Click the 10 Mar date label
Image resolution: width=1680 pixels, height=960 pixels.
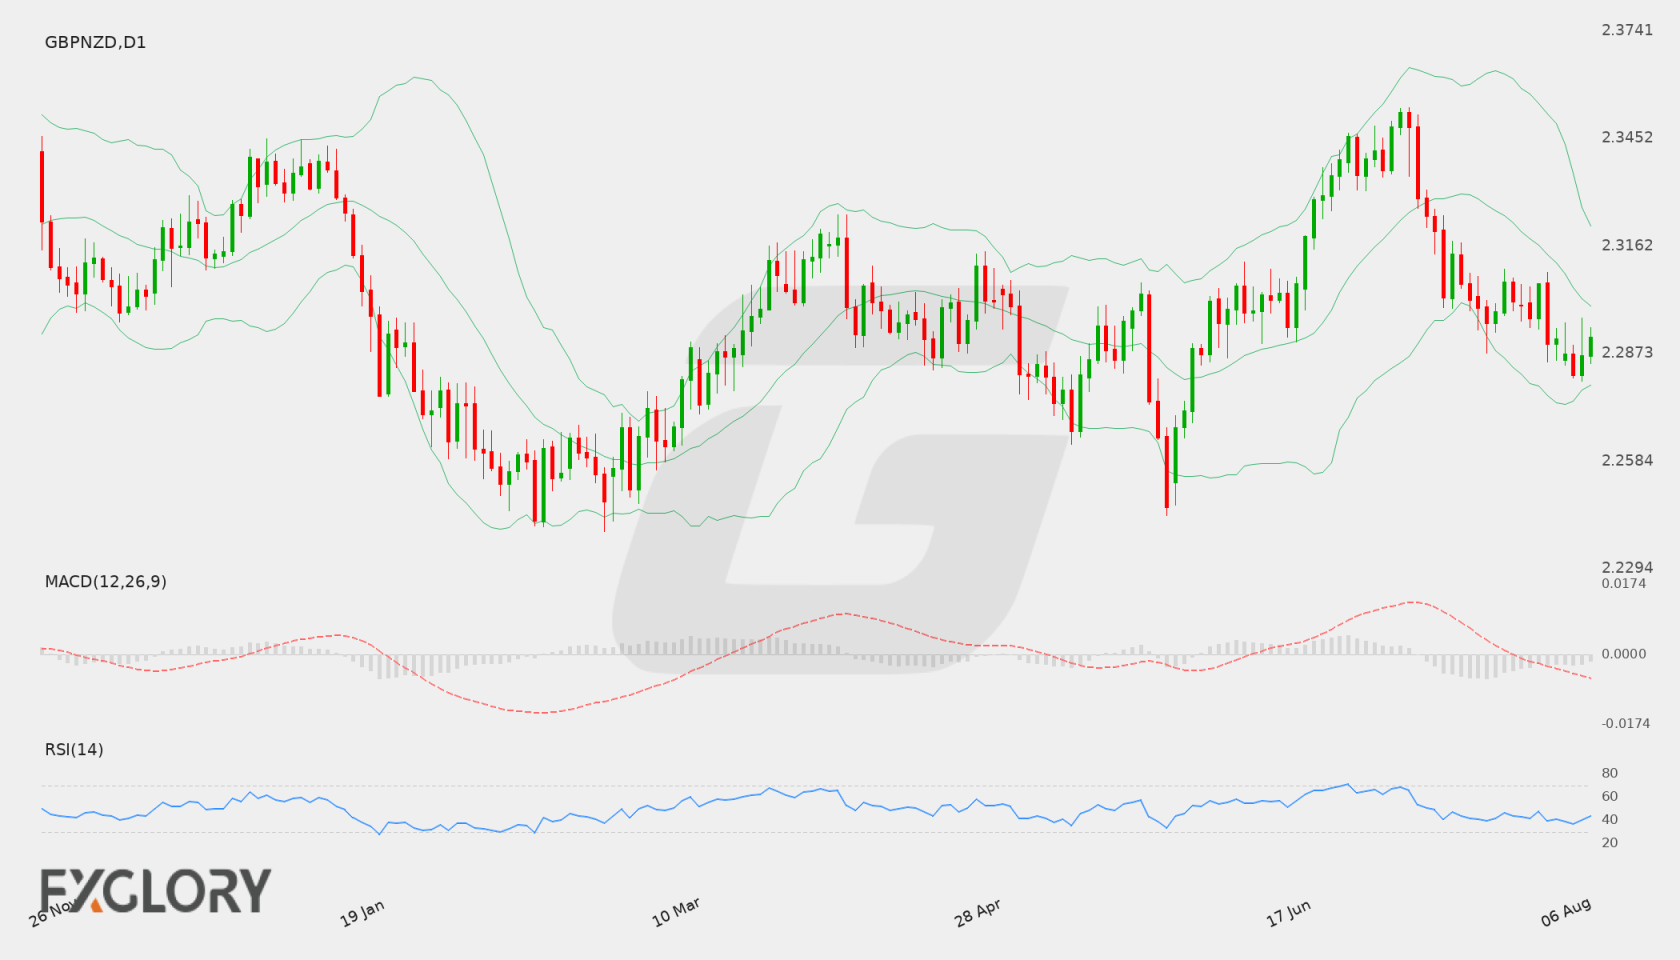coord(676,912)
